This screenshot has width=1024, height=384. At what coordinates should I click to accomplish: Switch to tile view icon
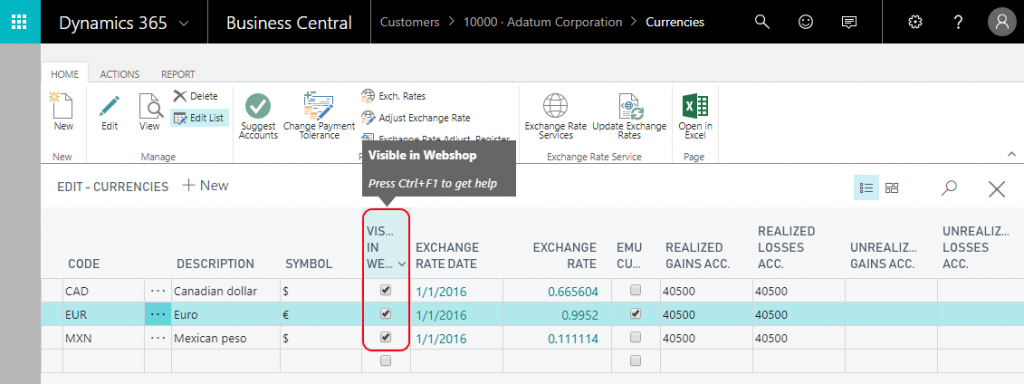pos(891,188)
